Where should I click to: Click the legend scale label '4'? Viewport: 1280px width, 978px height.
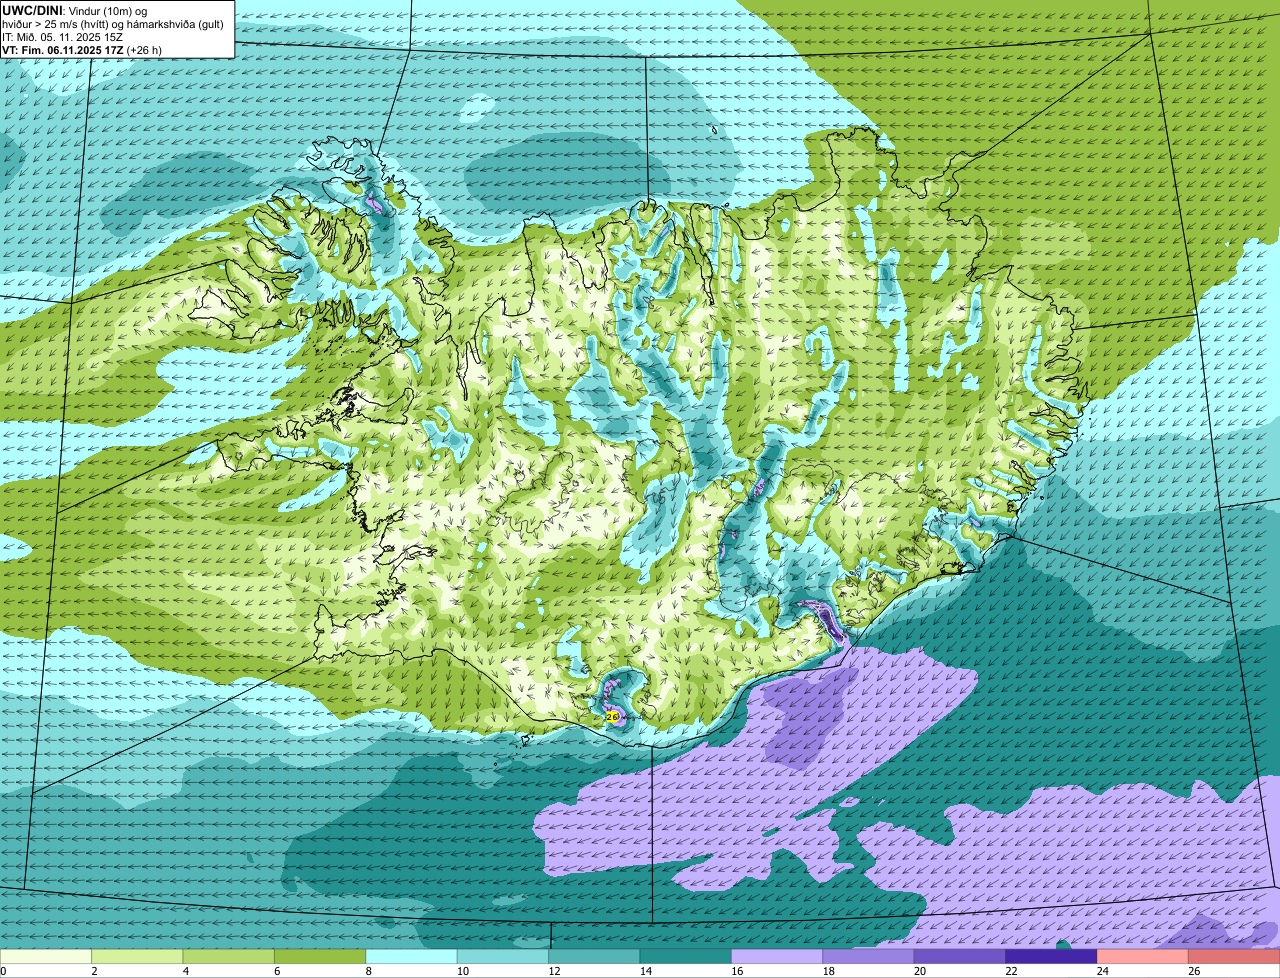[184, 971]
